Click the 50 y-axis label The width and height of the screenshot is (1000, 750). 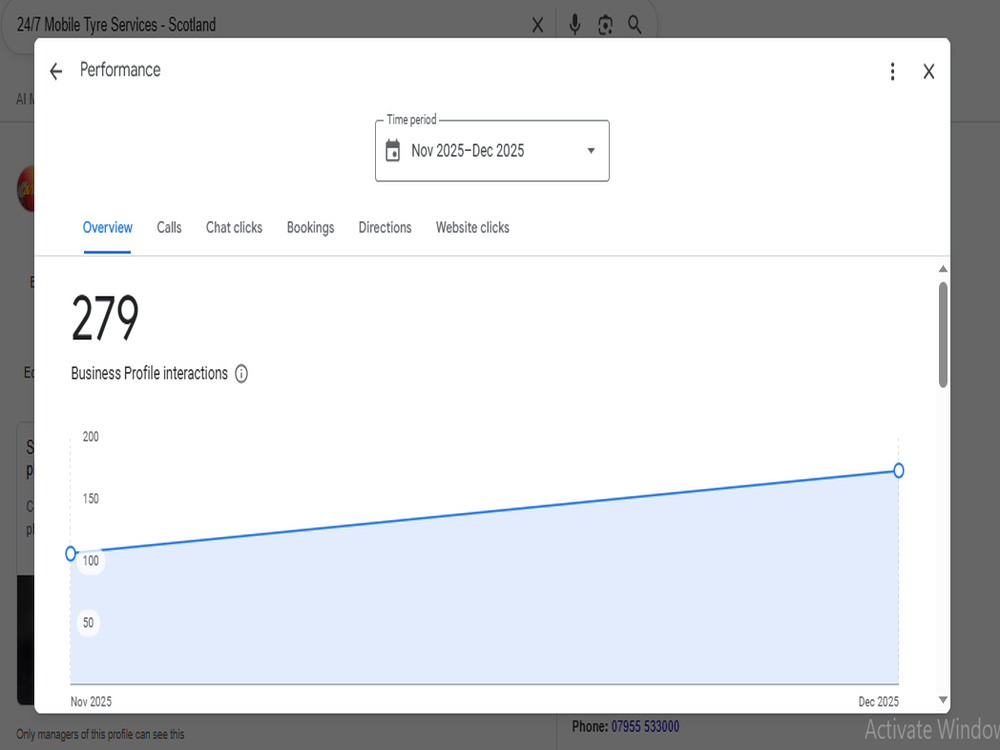[88, 622]
